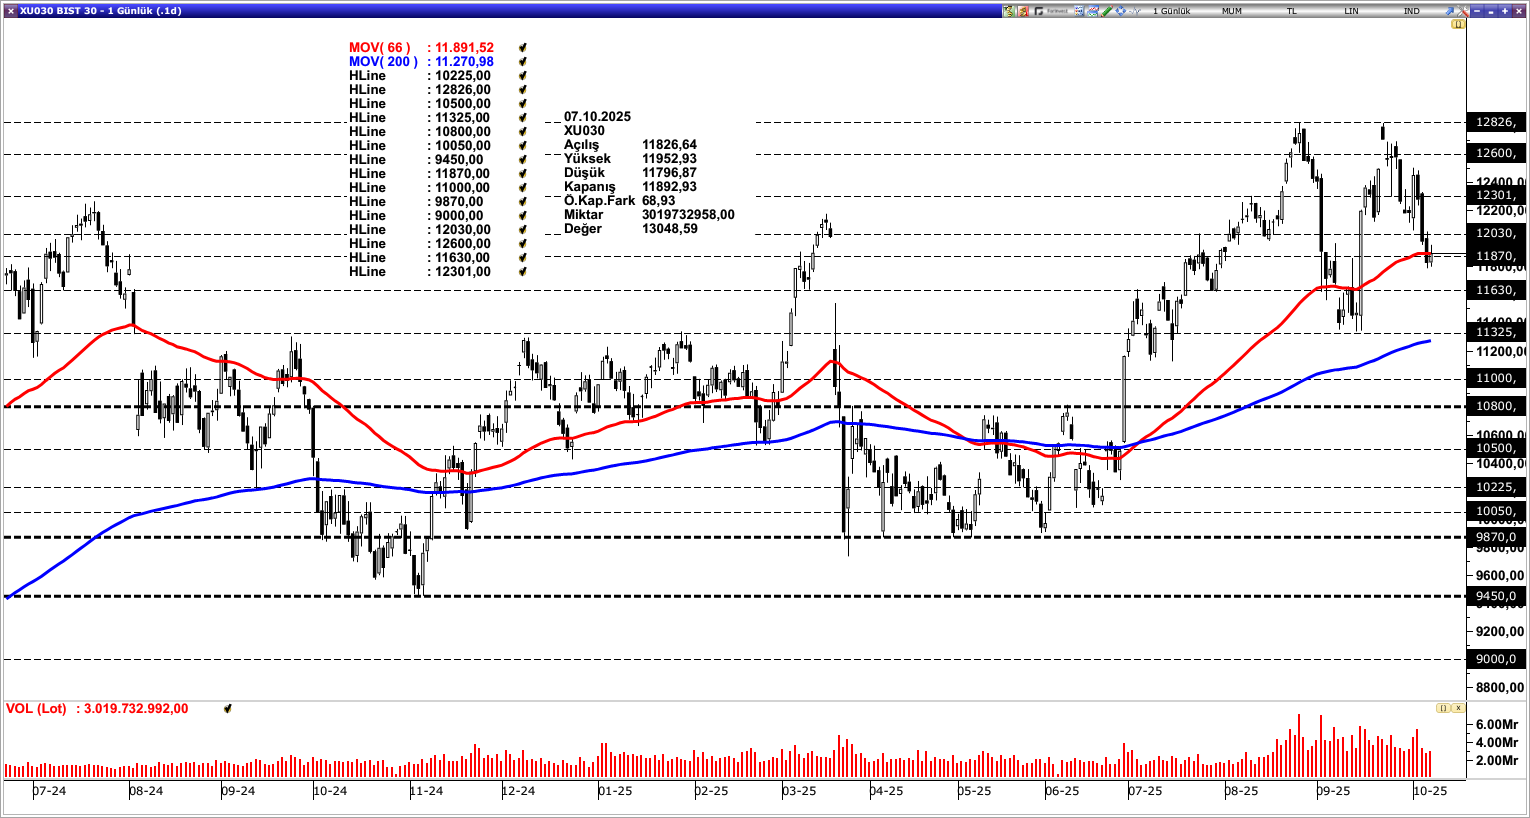Click the Miktar value 3019732958,00
The image size is (1530, 818).
tap(688, 215)
